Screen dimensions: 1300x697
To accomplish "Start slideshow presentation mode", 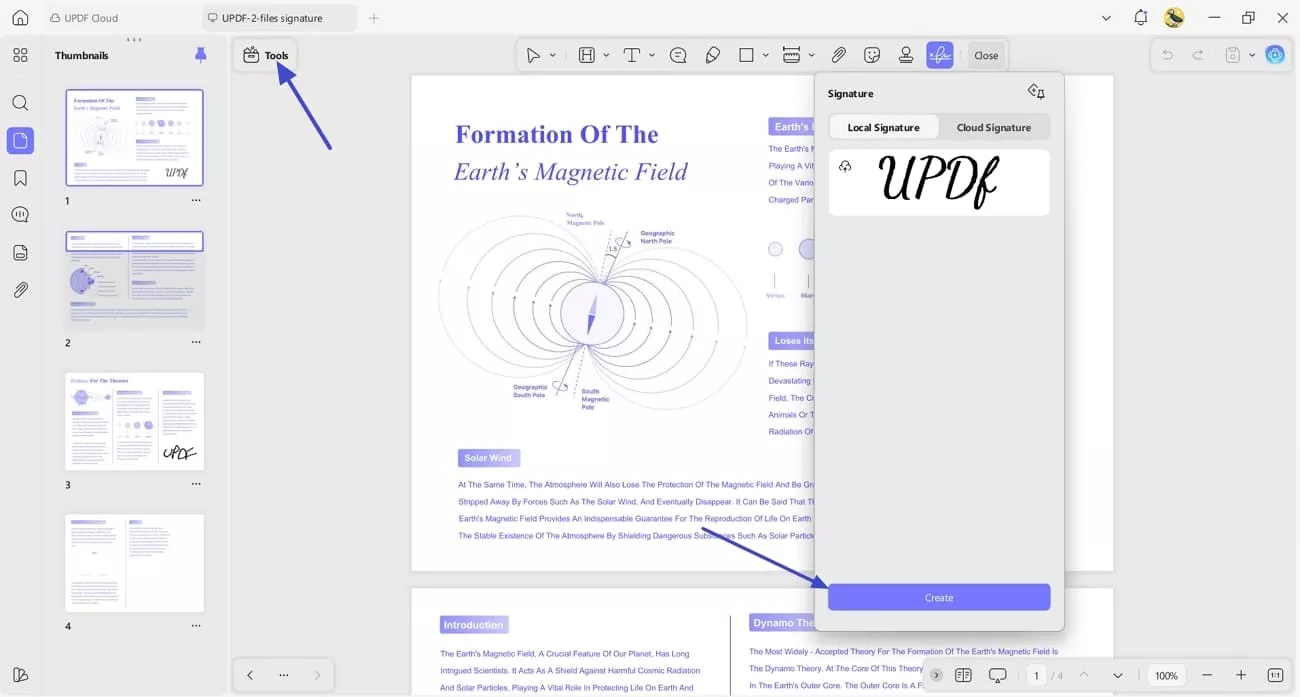I will click(997, 675).
